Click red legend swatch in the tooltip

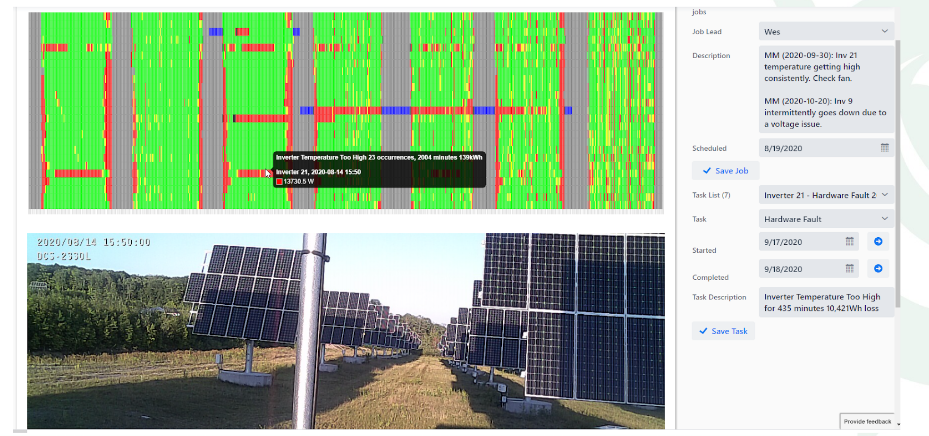[x=279, y=181]
